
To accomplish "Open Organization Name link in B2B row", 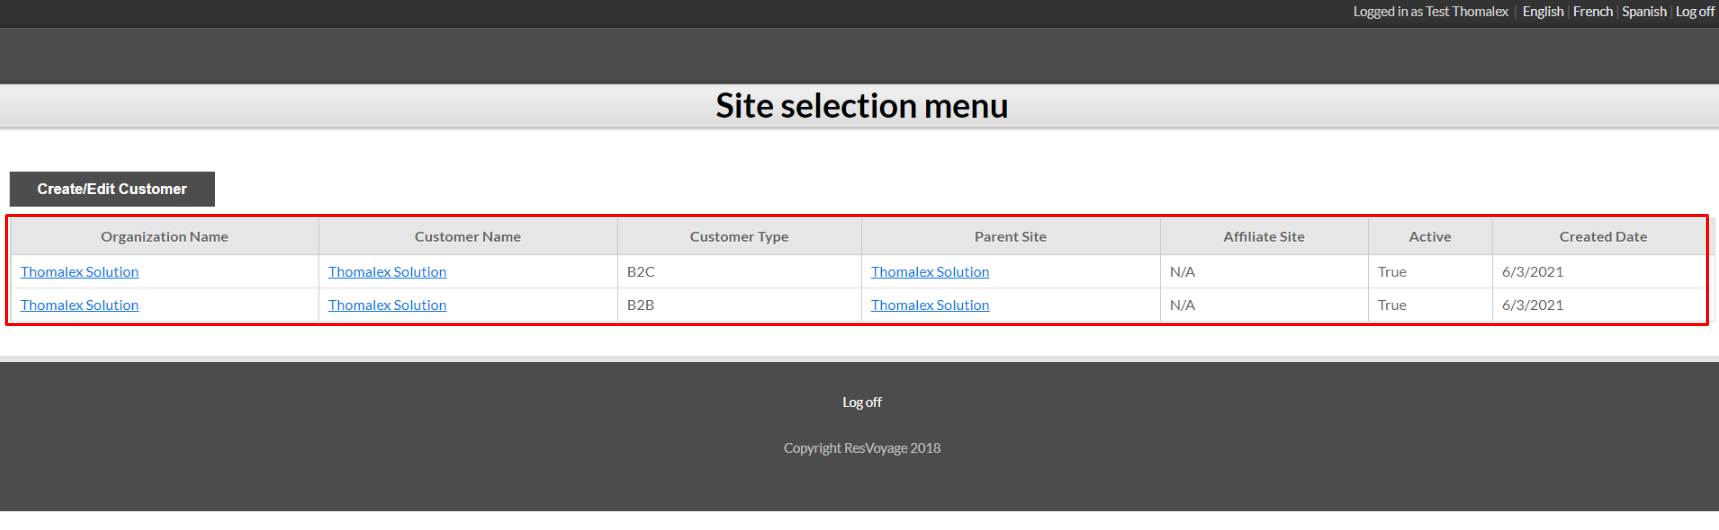I will click(x=80, y=305).
